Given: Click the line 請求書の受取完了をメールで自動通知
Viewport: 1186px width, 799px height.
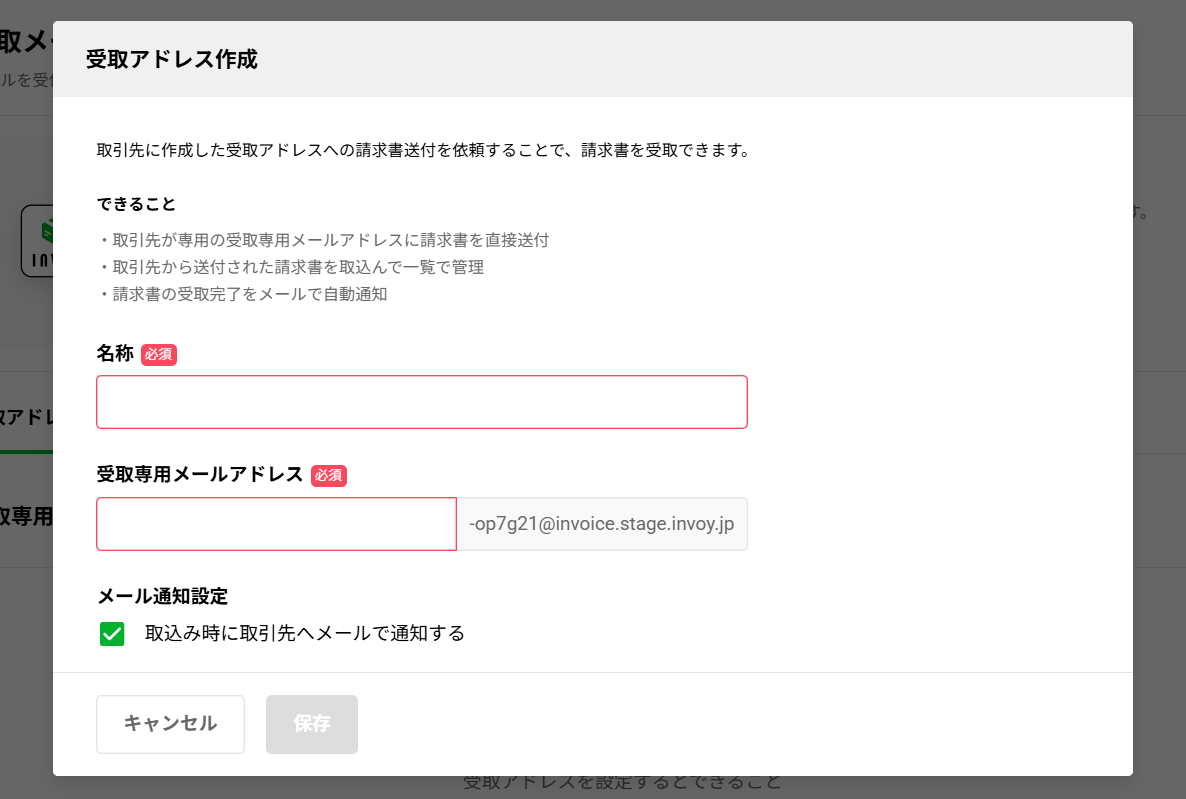Looking at the screenshot, I should (243, 294).
